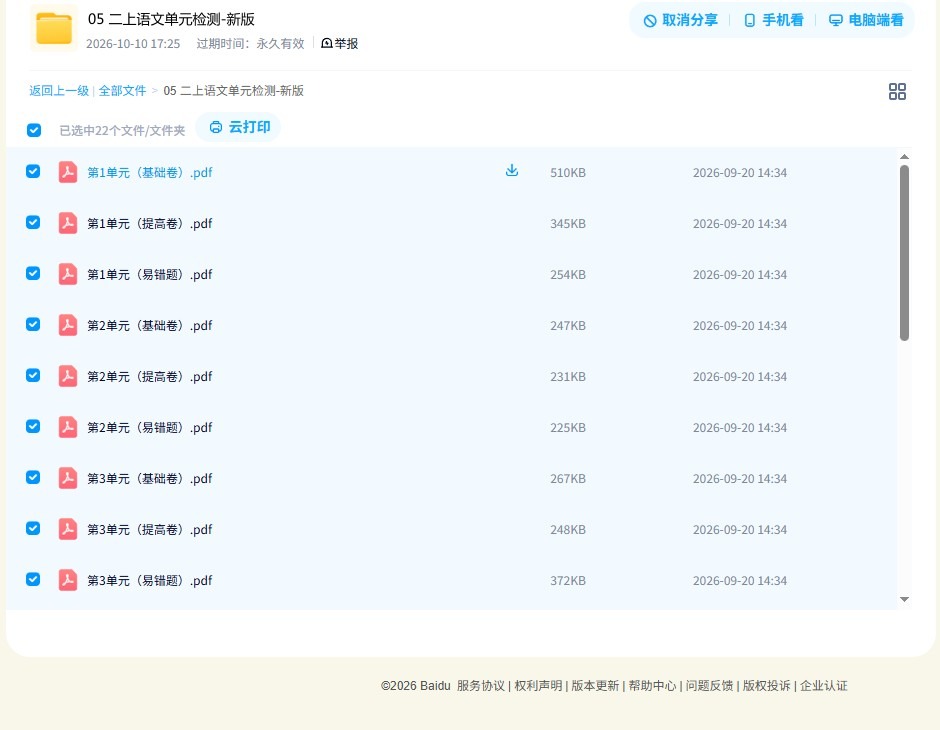Click PDF icon of 第1单元（提高卷）.pdf
This screenshot has width=940, height=730.
pos(68,223)
